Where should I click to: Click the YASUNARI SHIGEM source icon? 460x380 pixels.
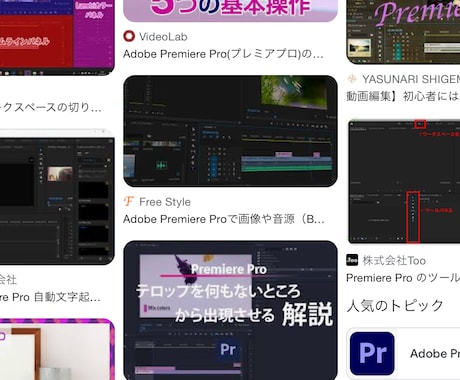[x=352, y=79]
